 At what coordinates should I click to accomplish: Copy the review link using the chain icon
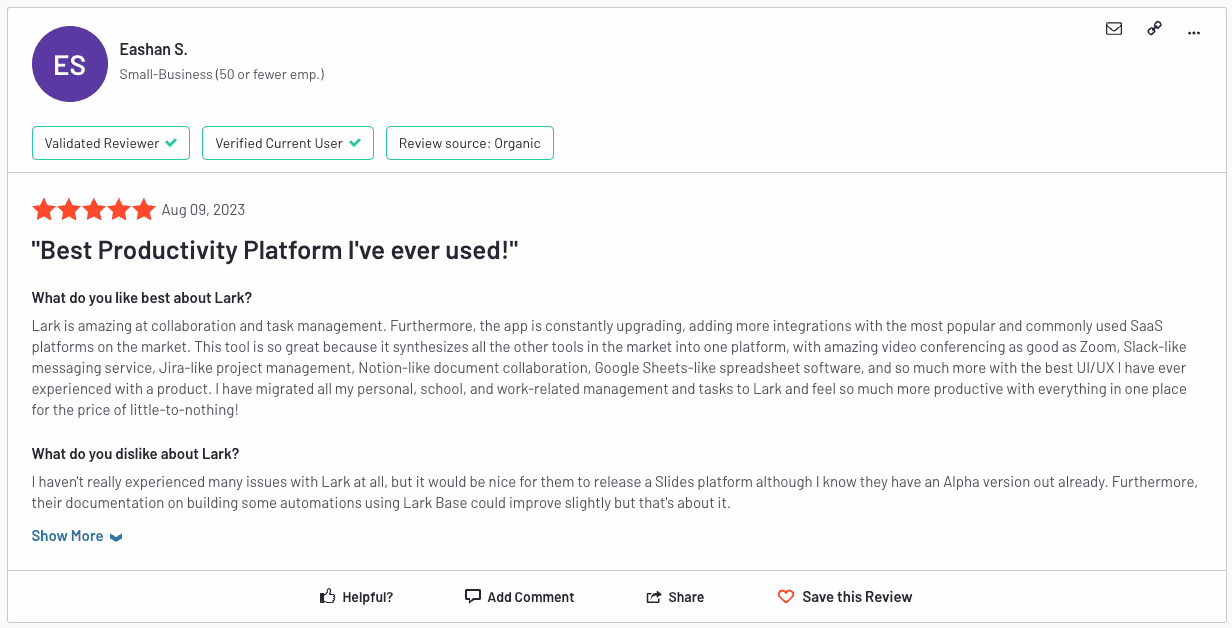pos(1154,29)
